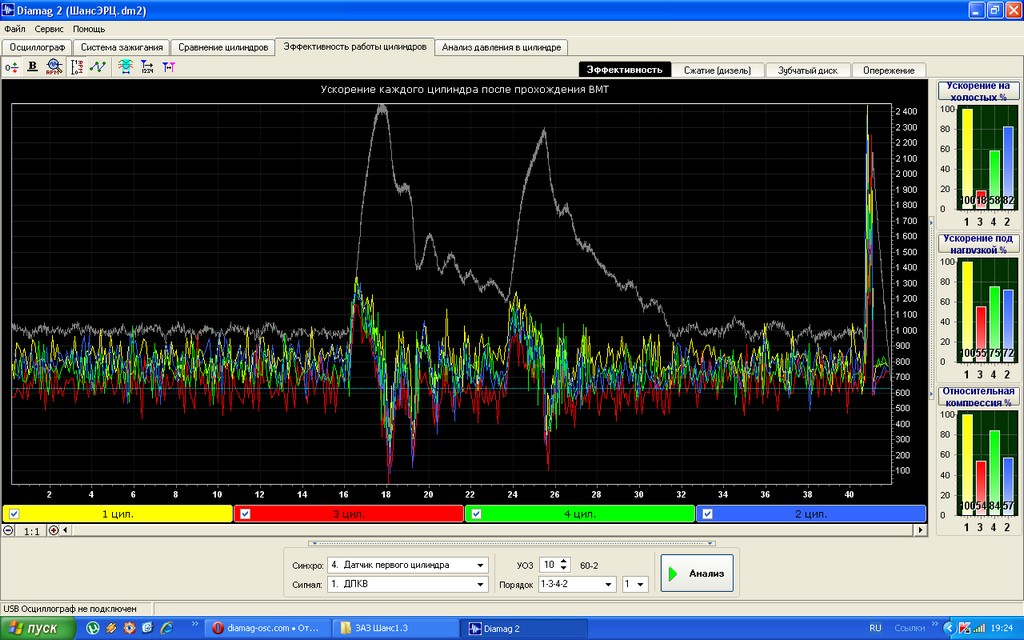The height and width of the screenshot is (640, 1024).
Task: Switch to diamag-osc.com taskbar window
Action: coord(268,628)
